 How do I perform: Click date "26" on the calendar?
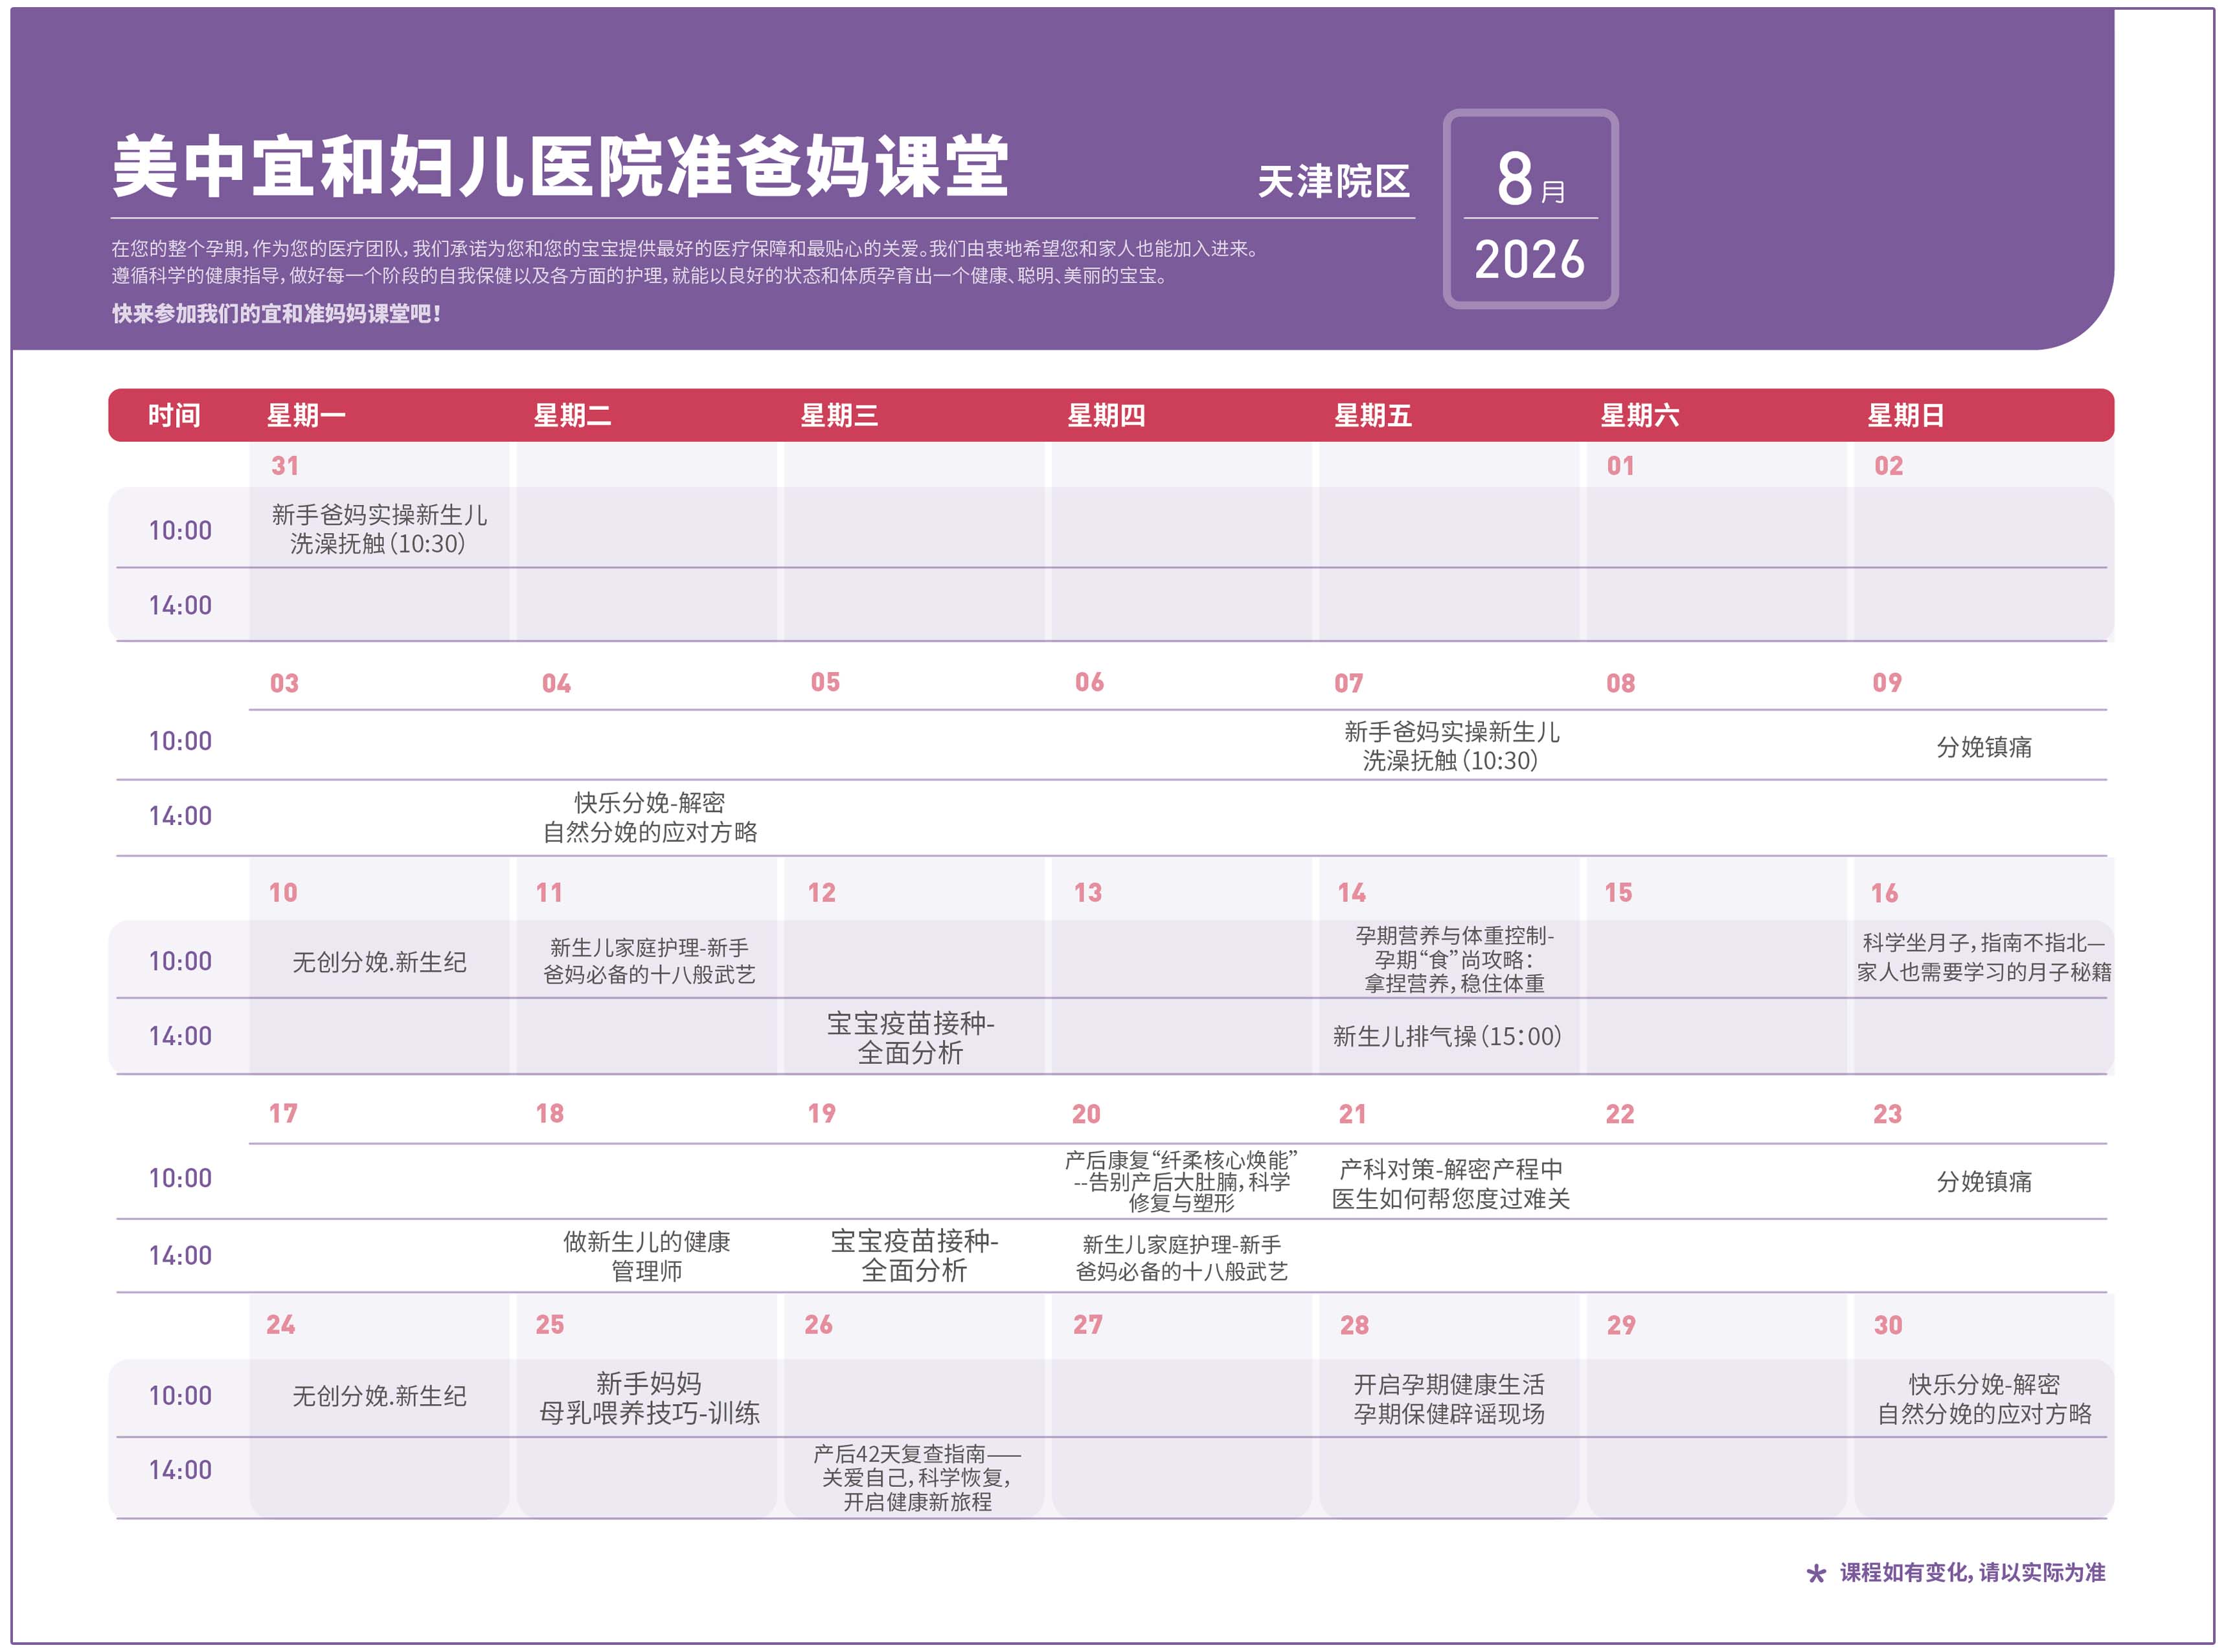818,1324
